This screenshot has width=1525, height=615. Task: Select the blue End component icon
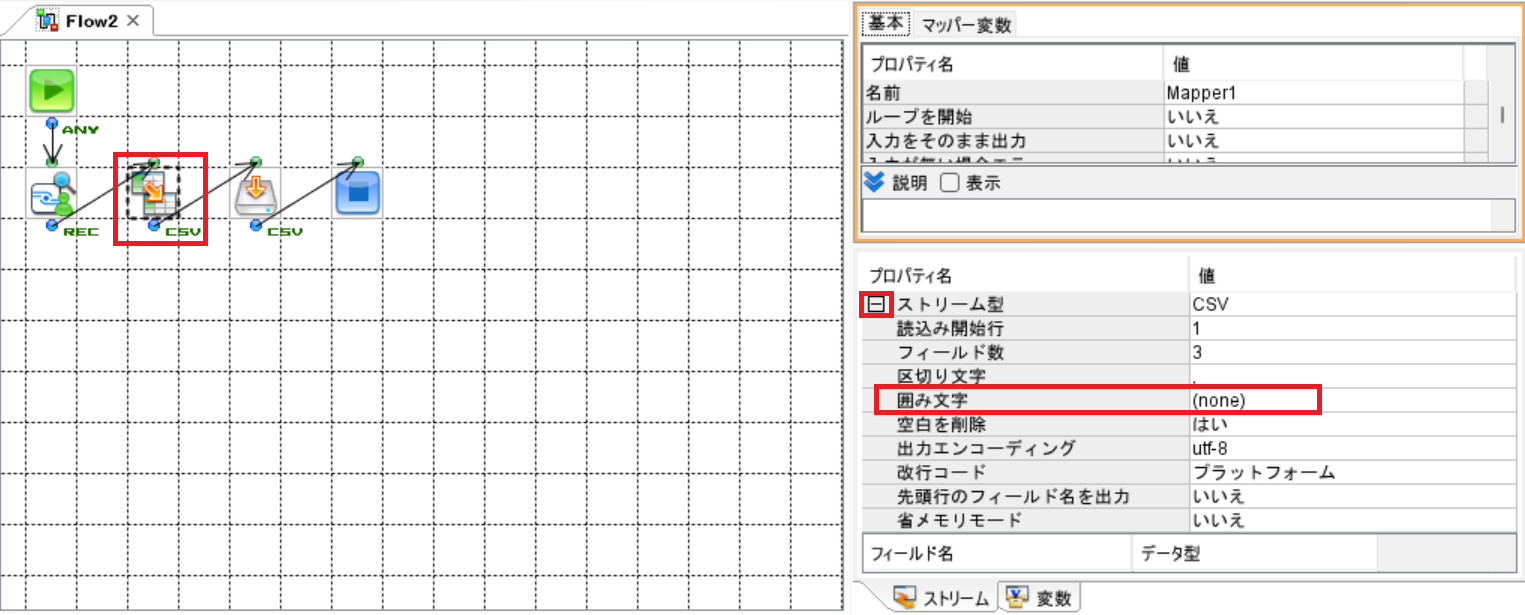point(358,193)
